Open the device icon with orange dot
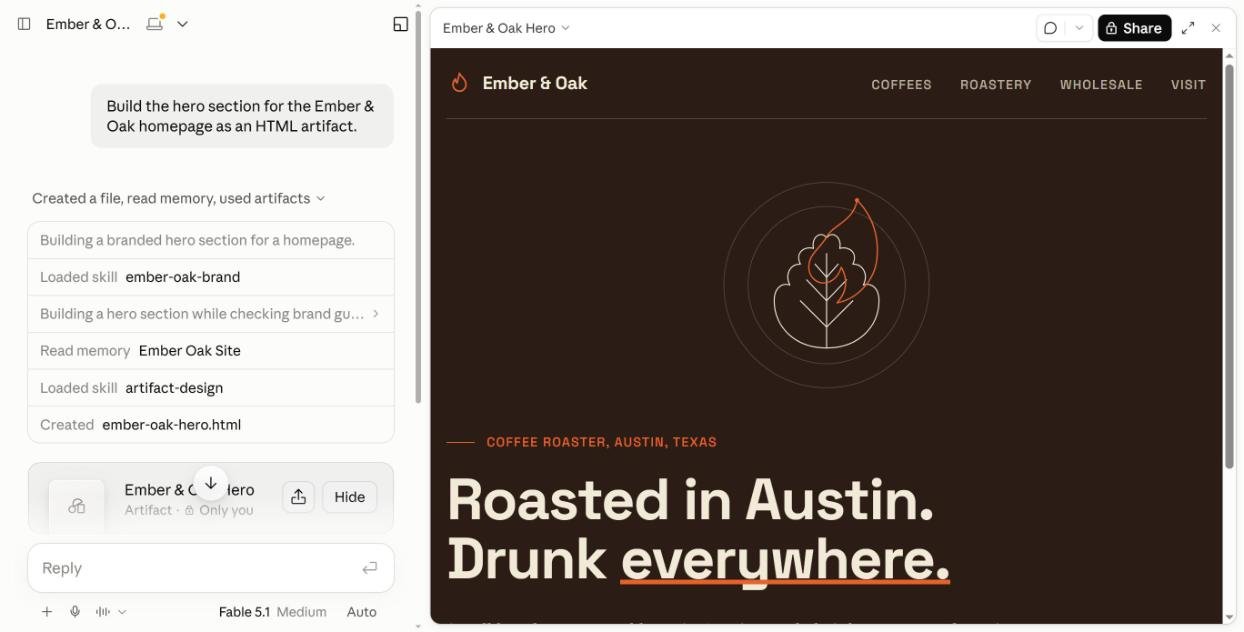 tap(155, 23)
